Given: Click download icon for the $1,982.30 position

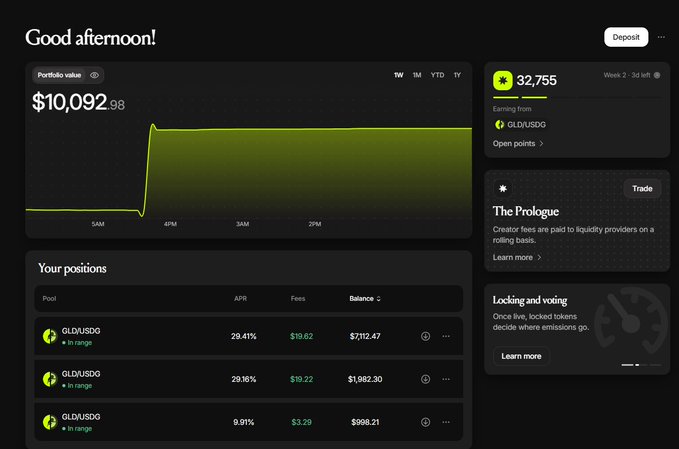Looking at the screenshot, I should 426,379.
